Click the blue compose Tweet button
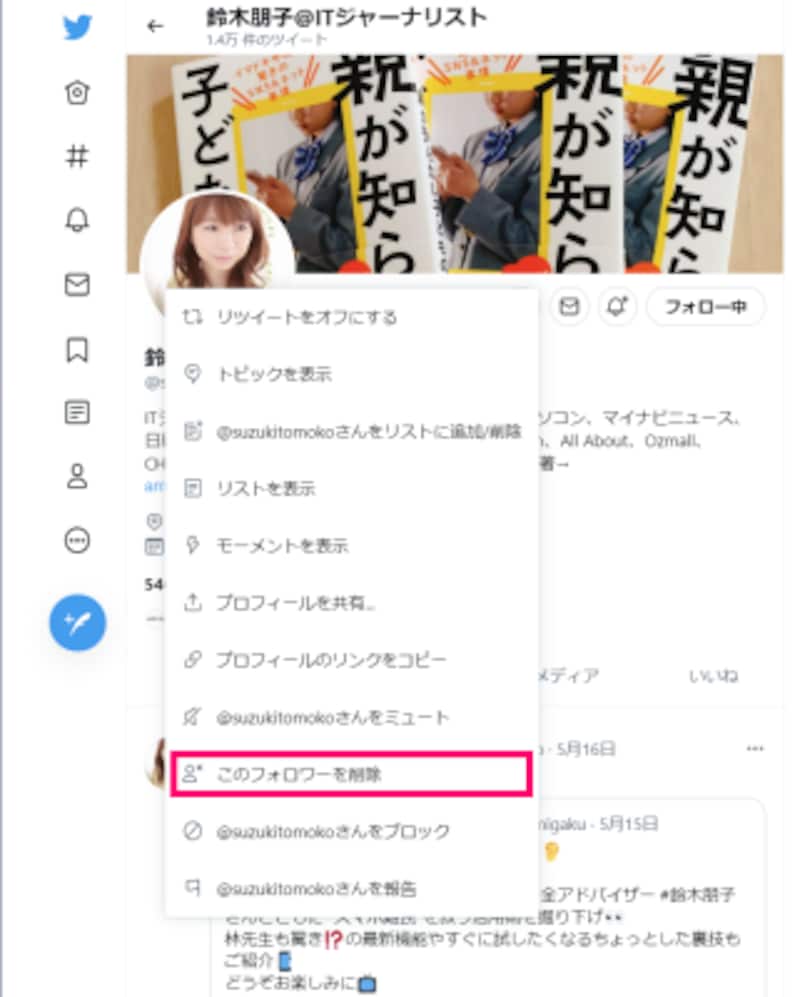This screenshot has height=997, width=800. [x=78, y=622]
